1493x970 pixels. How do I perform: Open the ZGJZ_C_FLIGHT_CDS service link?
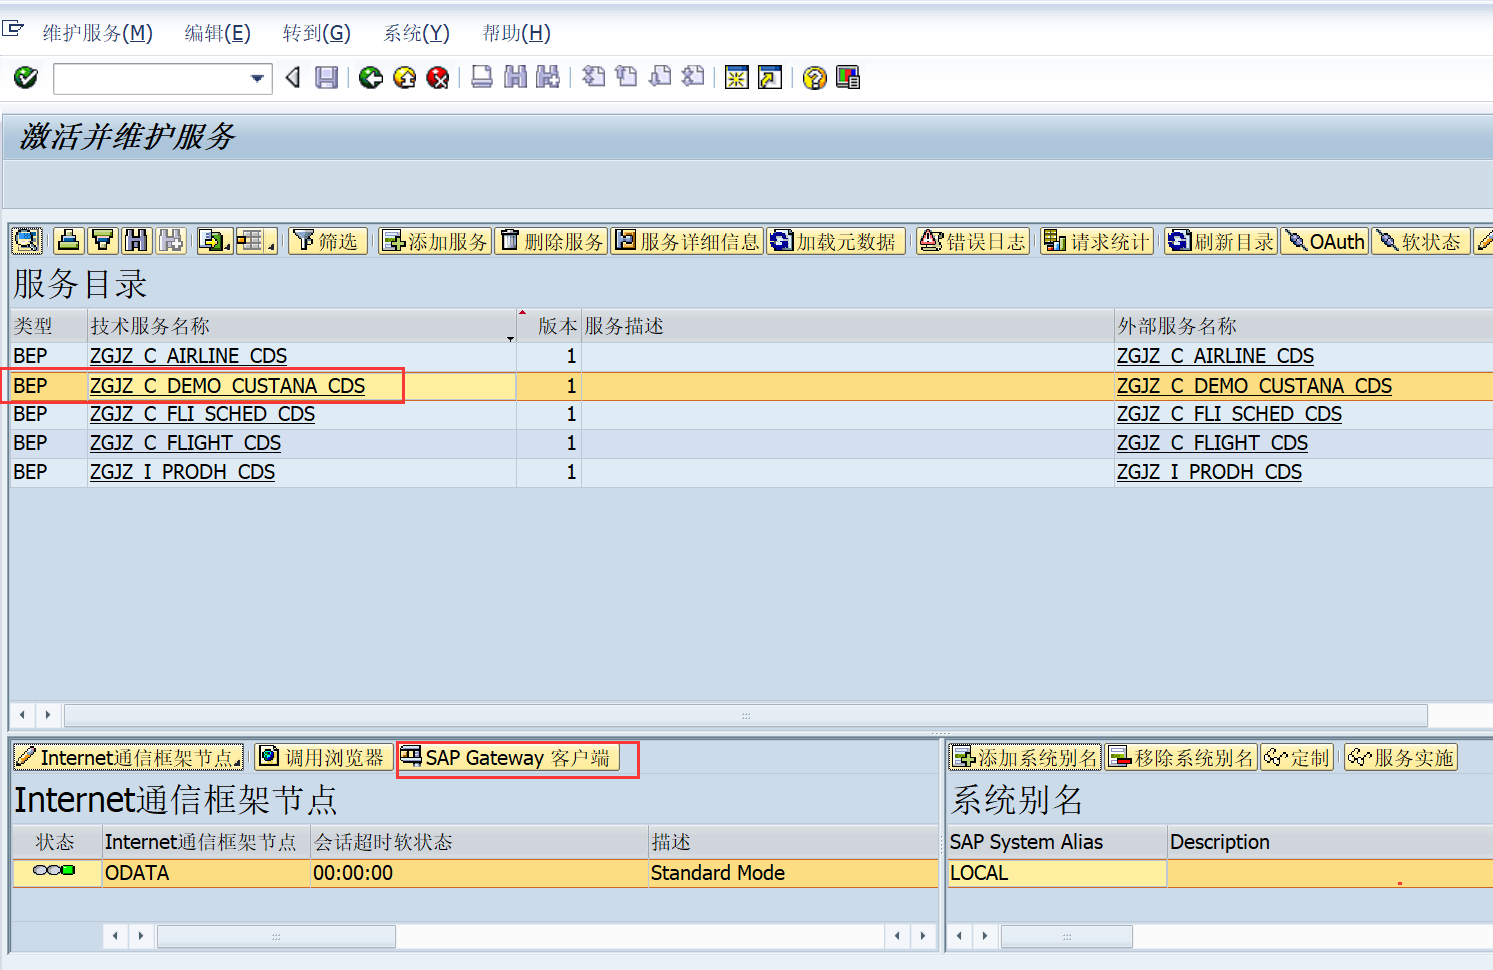click(185, 442)
